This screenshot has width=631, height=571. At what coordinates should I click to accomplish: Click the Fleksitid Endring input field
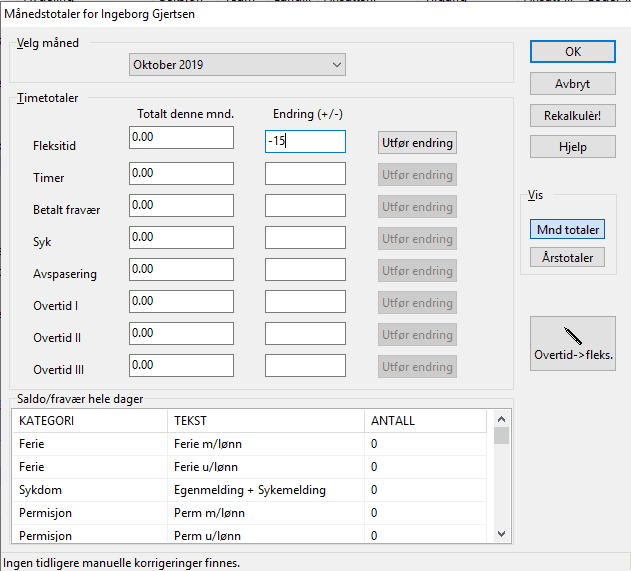(305, 142)
